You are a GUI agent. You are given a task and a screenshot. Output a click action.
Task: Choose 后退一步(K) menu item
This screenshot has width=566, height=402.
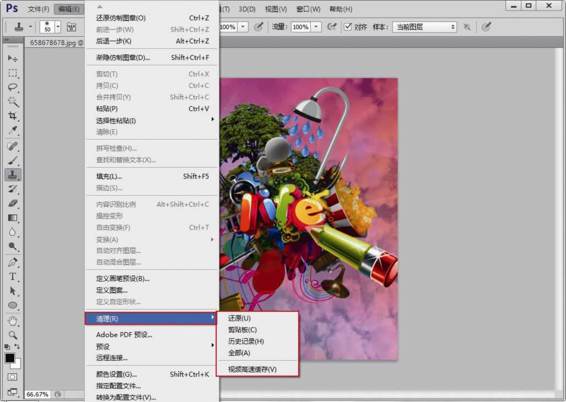152,41
